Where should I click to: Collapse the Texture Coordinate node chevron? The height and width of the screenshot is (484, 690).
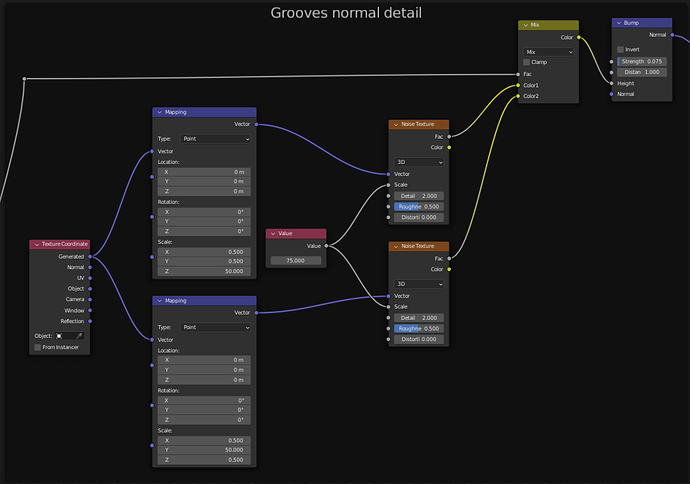point(37,244)
